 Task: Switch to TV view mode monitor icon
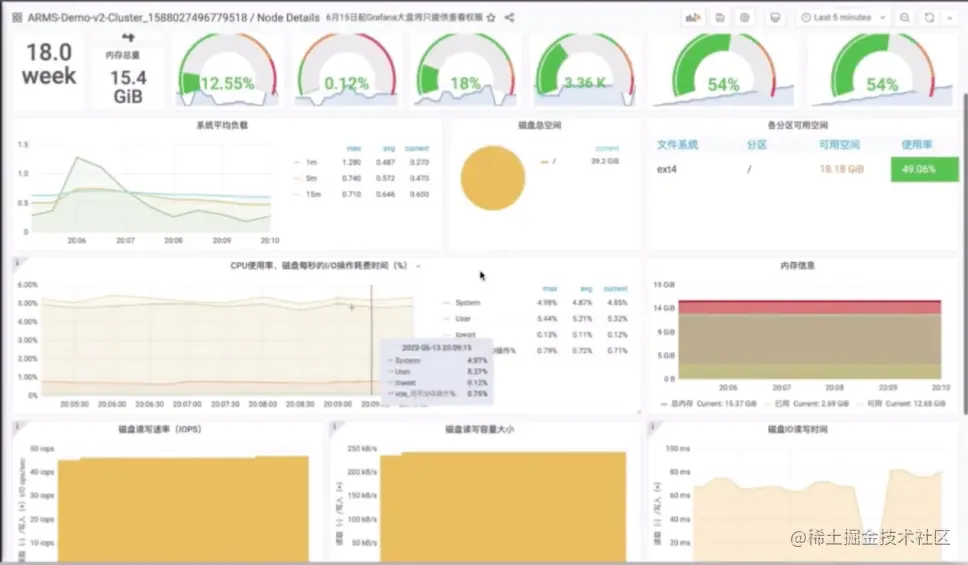775,17
